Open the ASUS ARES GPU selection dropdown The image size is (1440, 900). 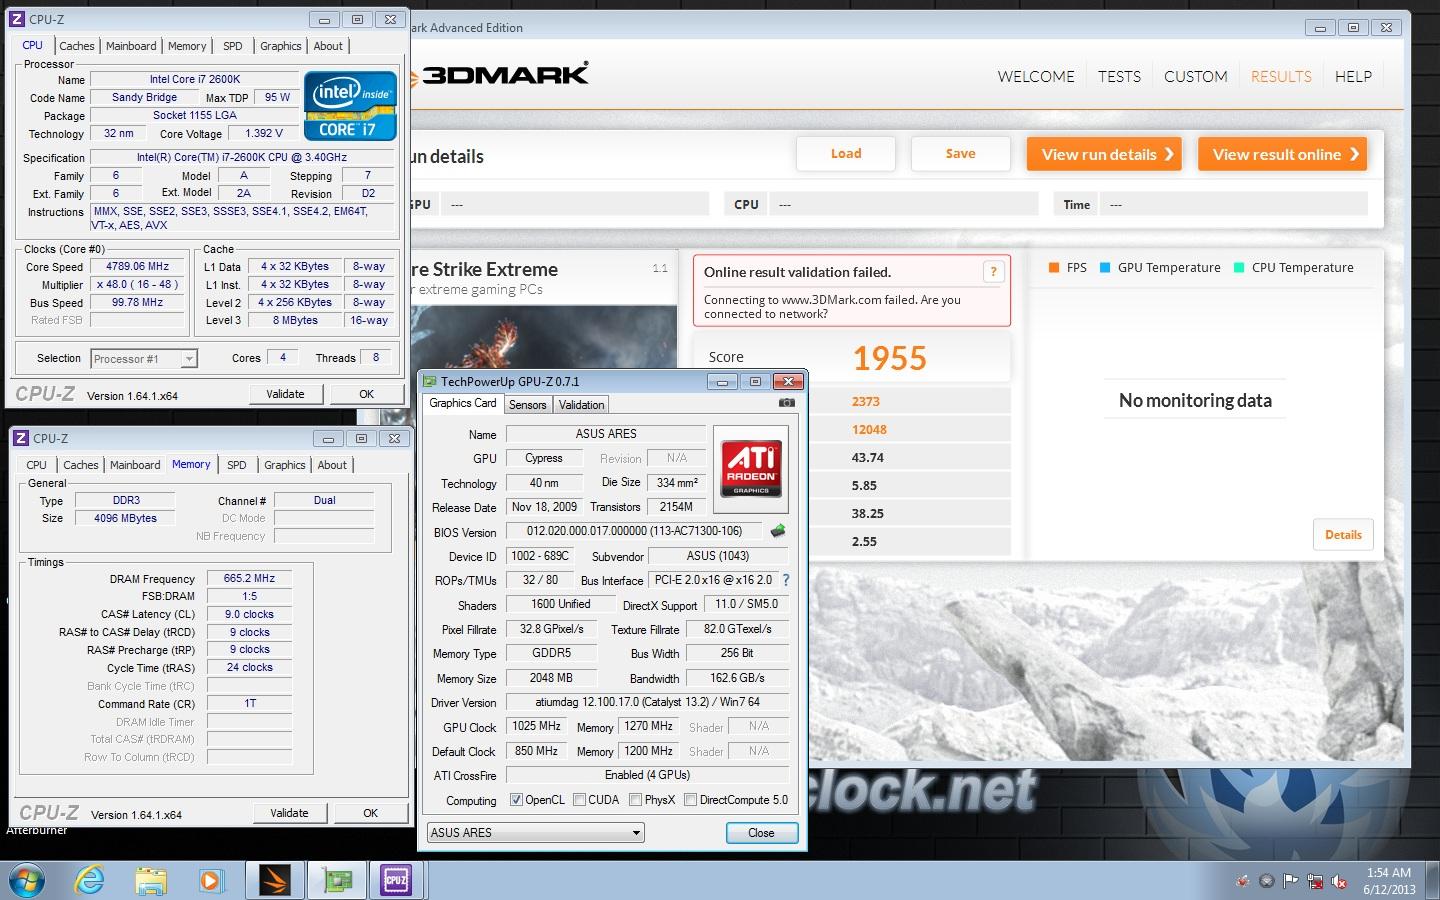point(535,832)
